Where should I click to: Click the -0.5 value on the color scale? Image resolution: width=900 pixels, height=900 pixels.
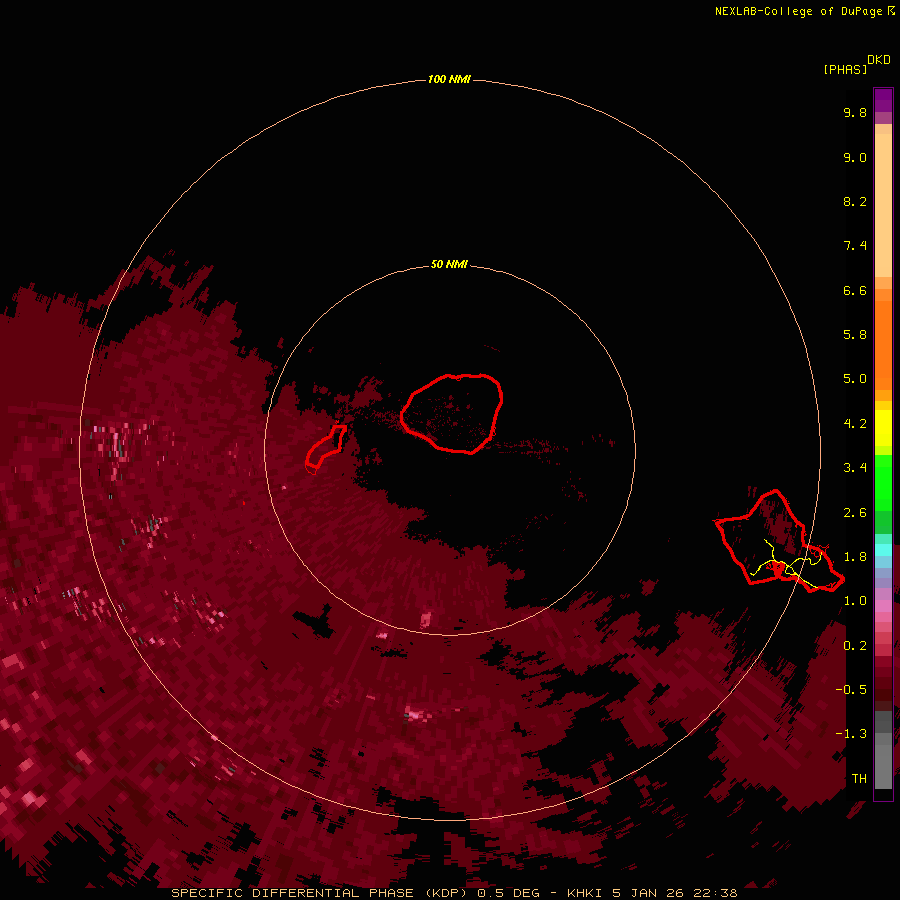pos(851,690)
